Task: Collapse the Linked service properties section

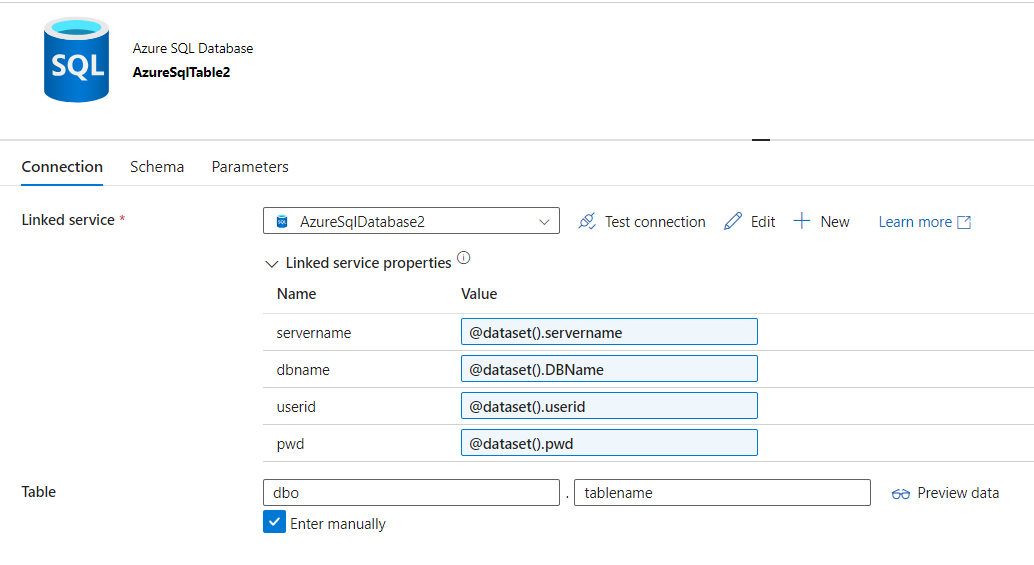Action: click(x=271, y=264)
